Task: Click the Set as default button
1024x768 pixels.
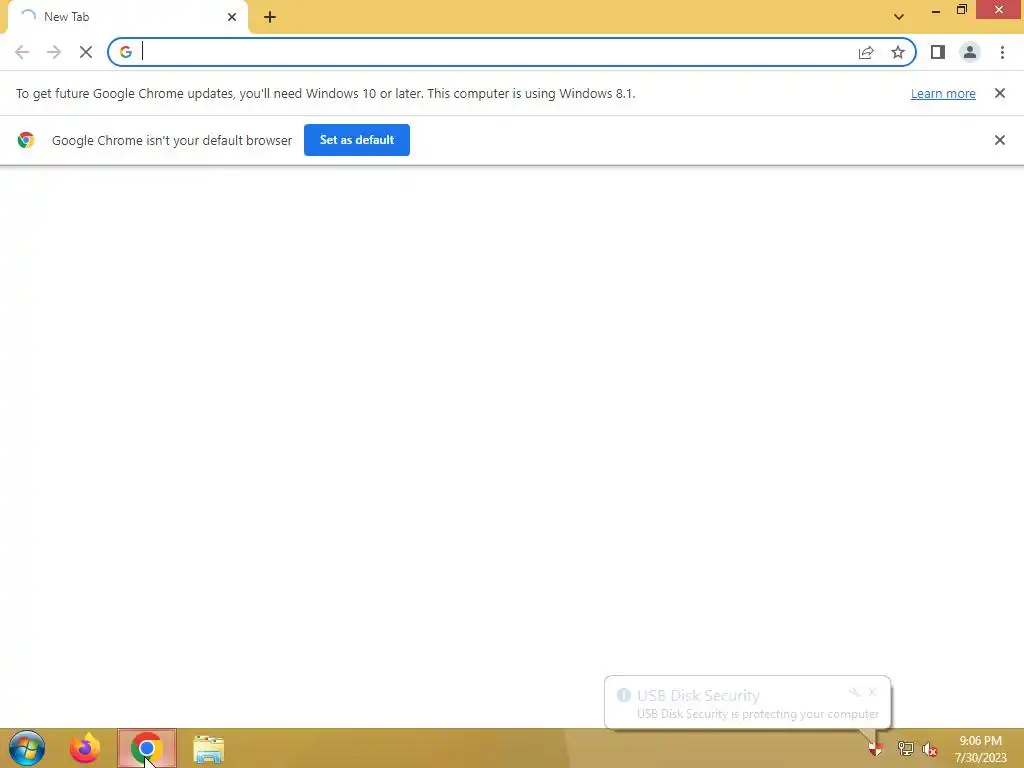Action: click(357, 140)
